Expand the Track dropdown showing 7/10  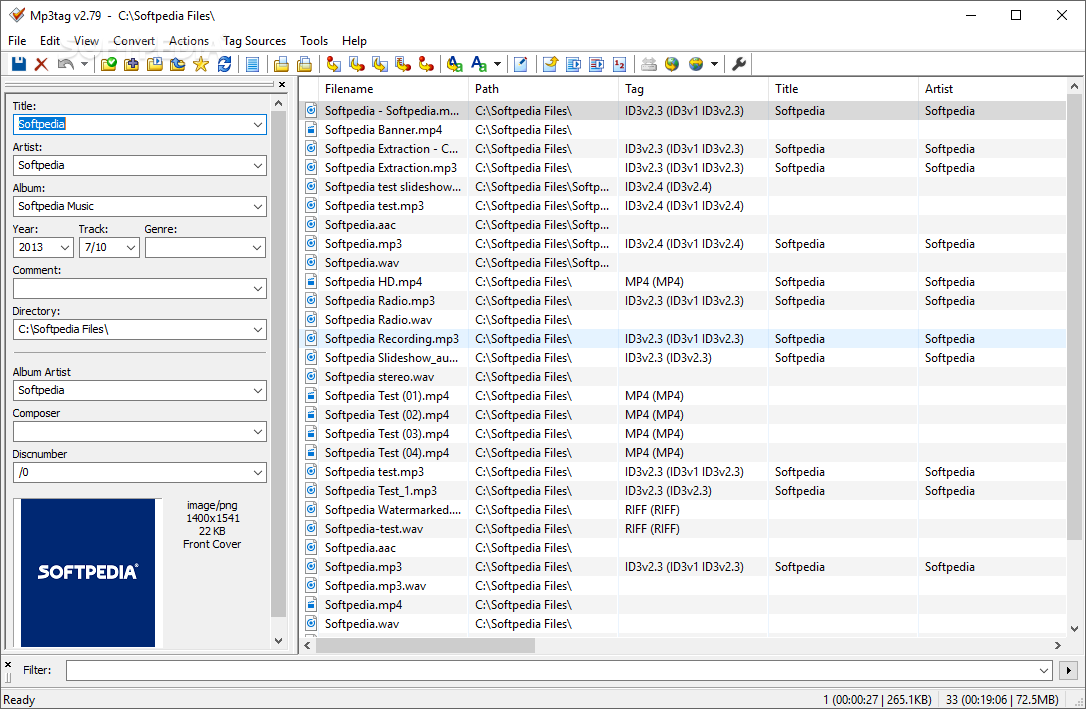click(131, 247)
